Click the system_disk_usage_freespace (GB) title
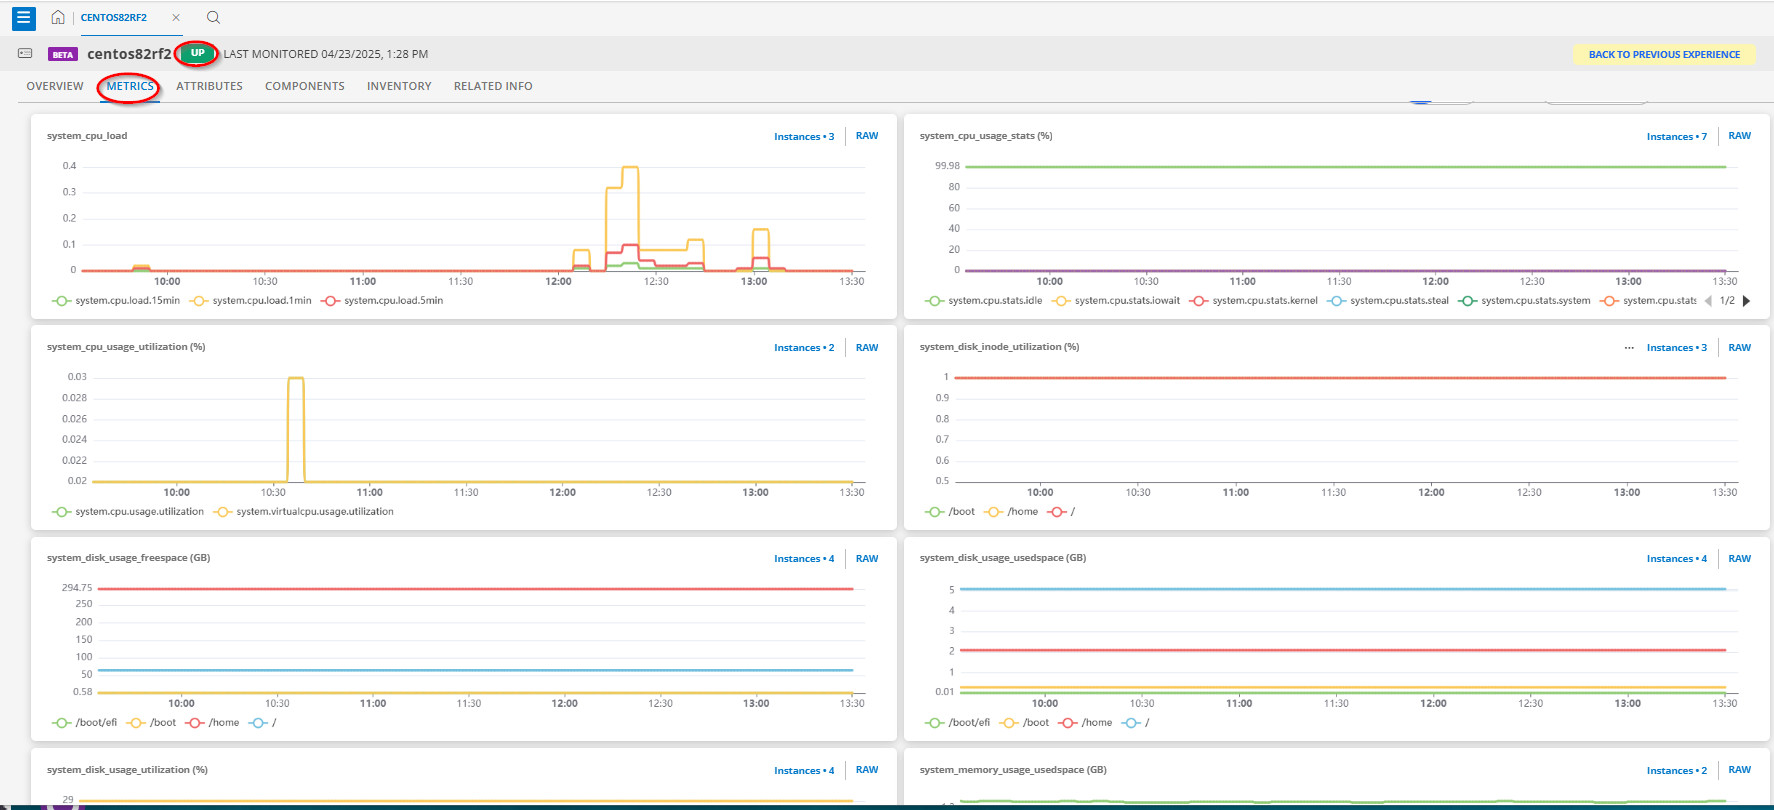 [x=128, y=558]
